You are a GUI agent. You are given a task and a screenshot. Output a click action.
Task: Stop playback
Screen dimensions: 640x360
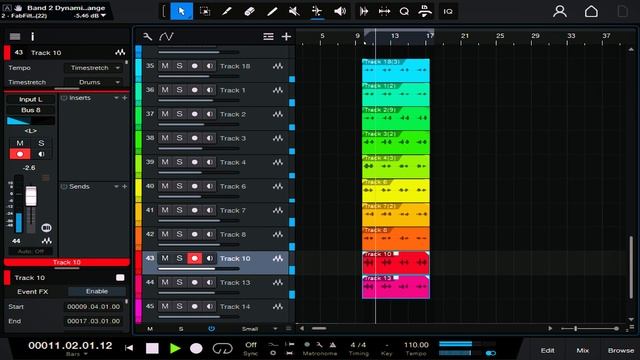[152, 348]
